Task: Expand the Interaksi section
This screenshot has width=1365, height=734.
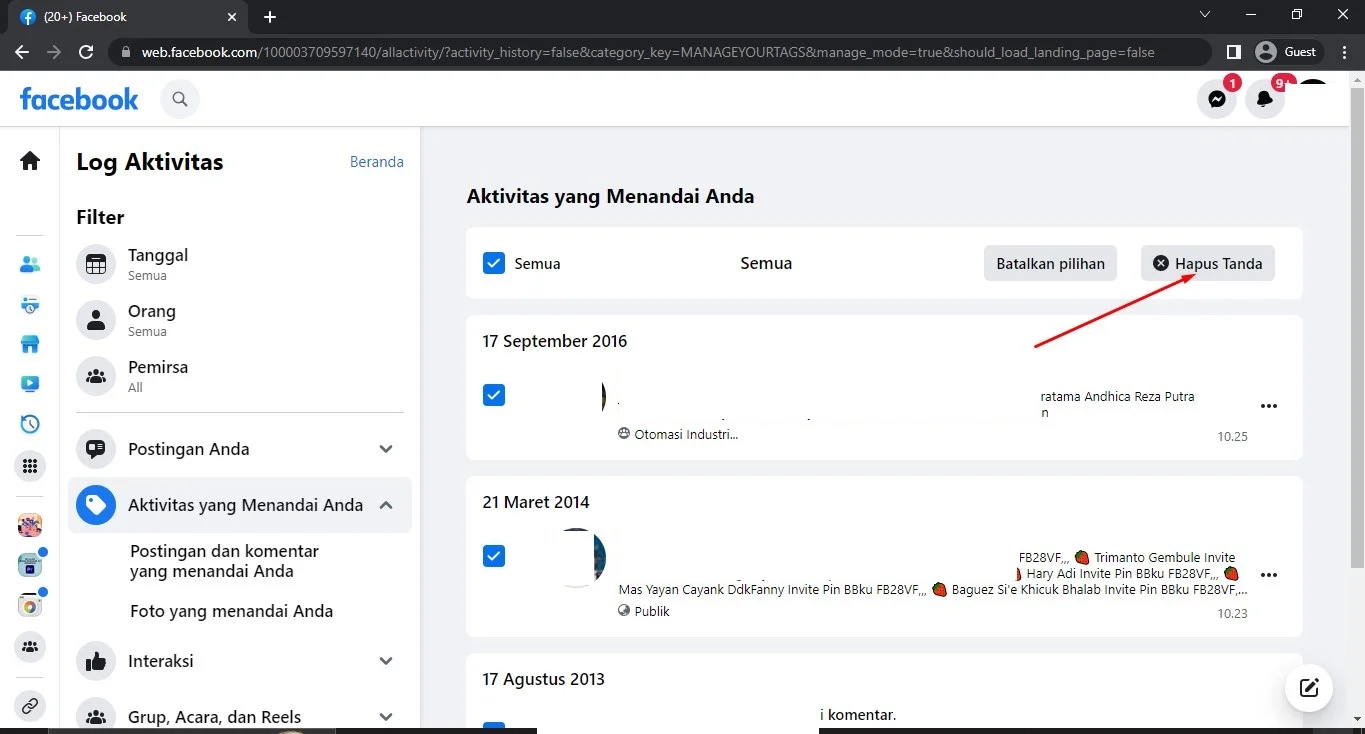Action: pyautogui.click(x=386, y=661)
